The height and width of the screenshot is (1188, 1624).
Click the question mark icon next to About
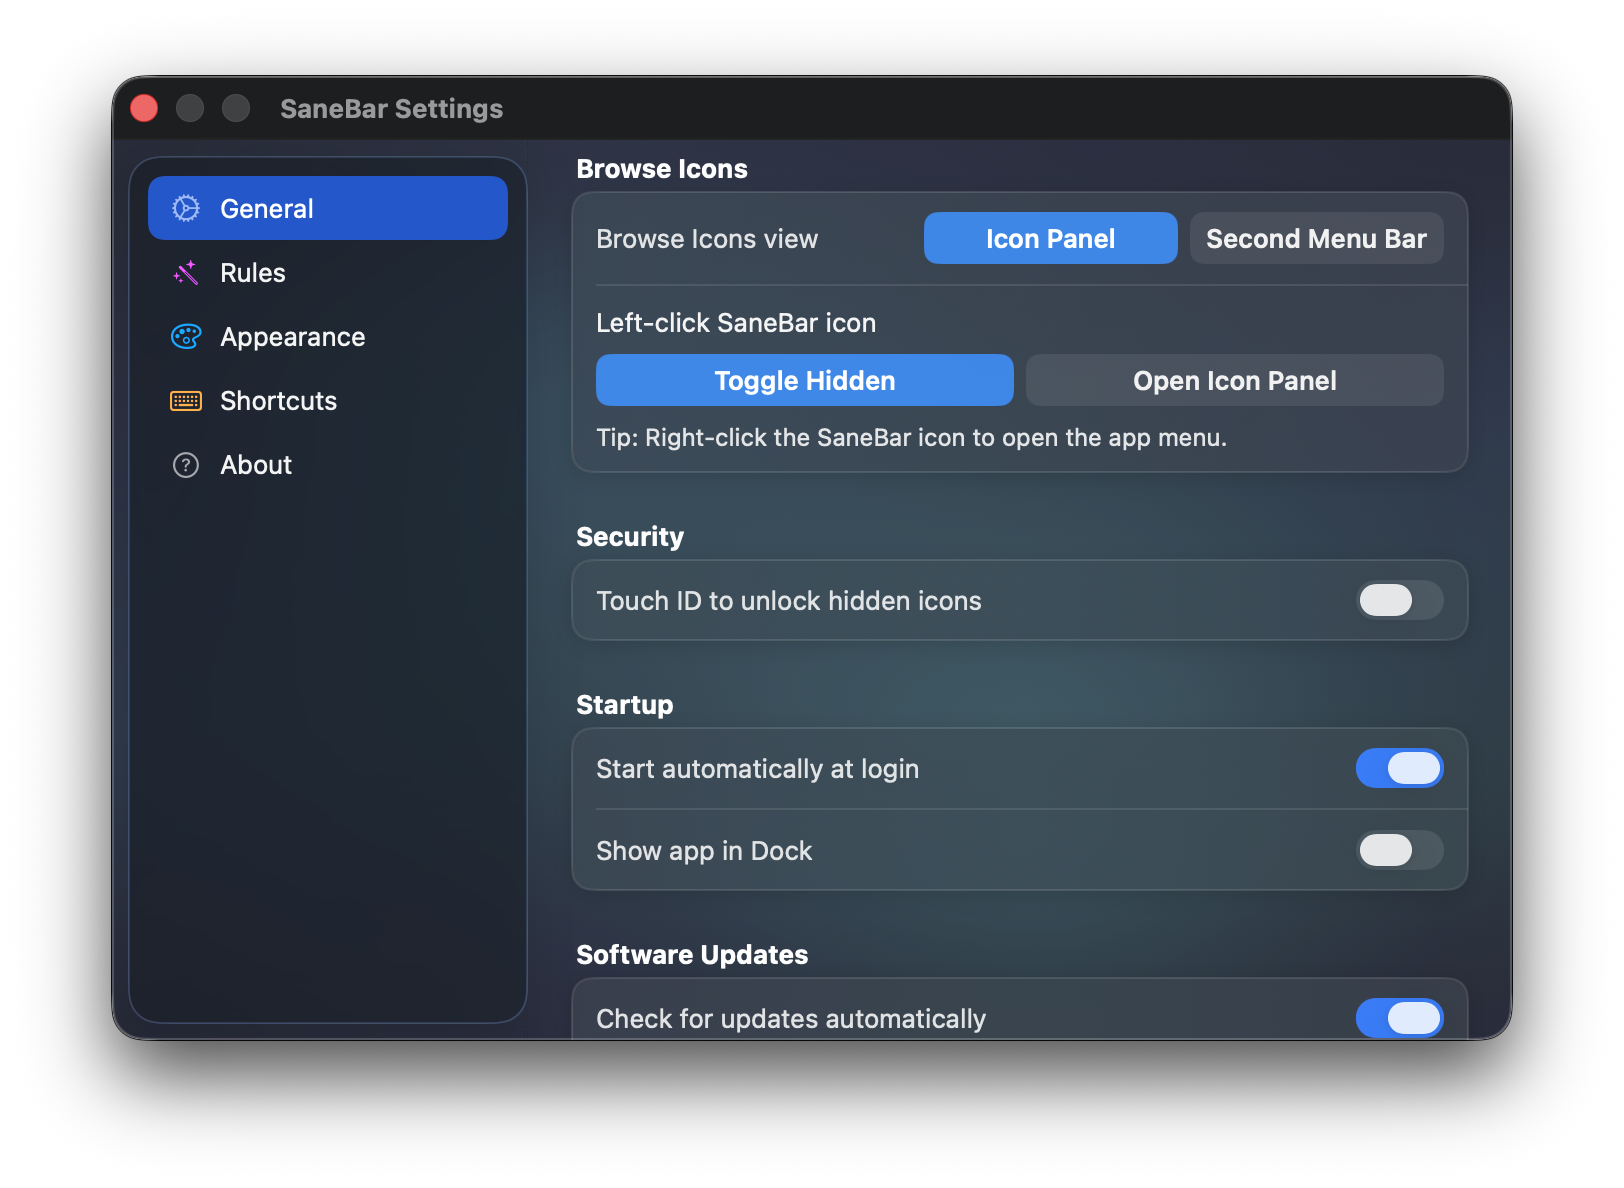(x=185, y=465)
